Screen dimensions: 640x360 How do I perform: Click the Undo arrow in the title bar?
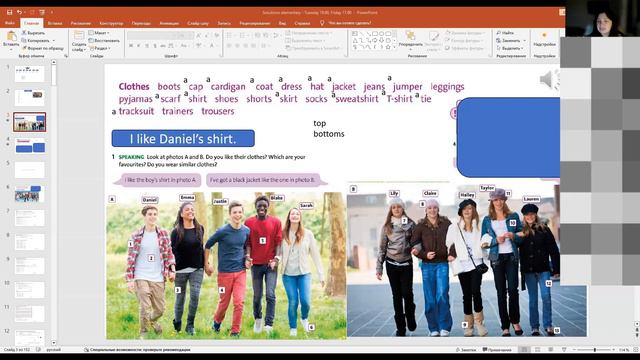point(19,12)
